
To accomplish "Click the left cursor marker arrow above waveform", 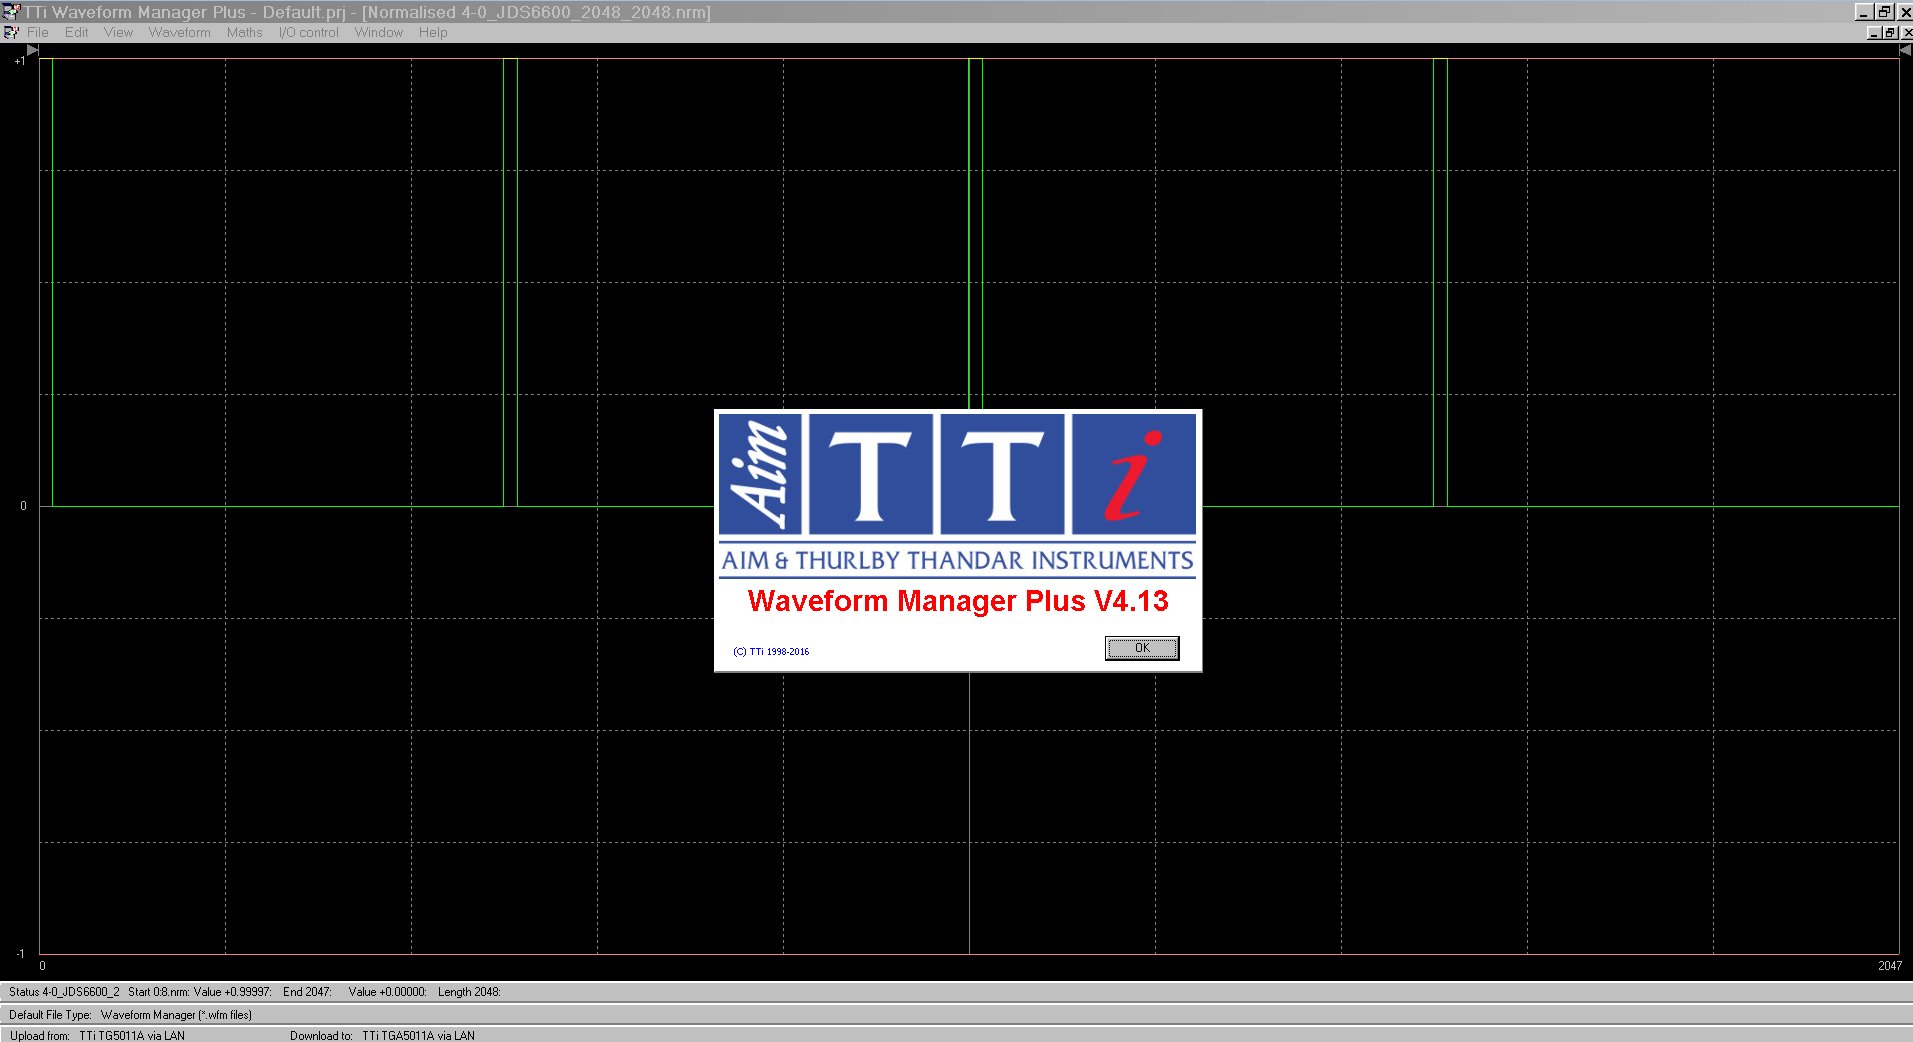I will pos(33,50).
